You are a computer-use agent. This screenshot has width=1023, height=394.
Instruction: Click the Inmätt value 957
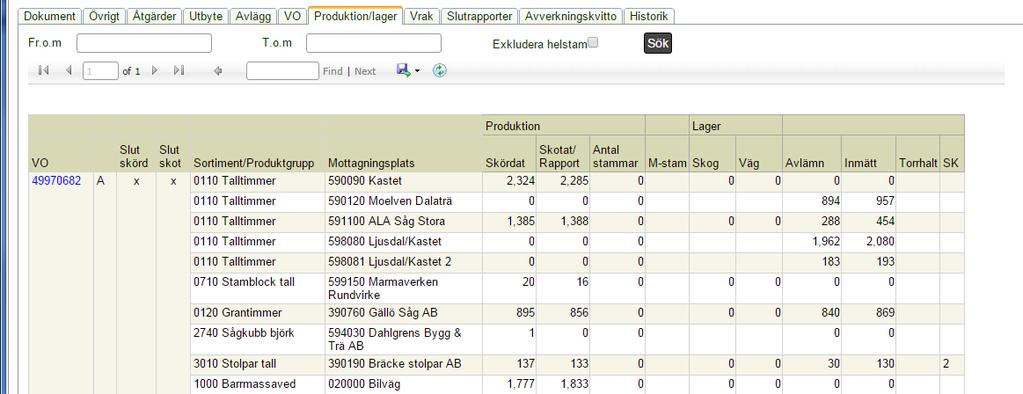pos(884,201)
